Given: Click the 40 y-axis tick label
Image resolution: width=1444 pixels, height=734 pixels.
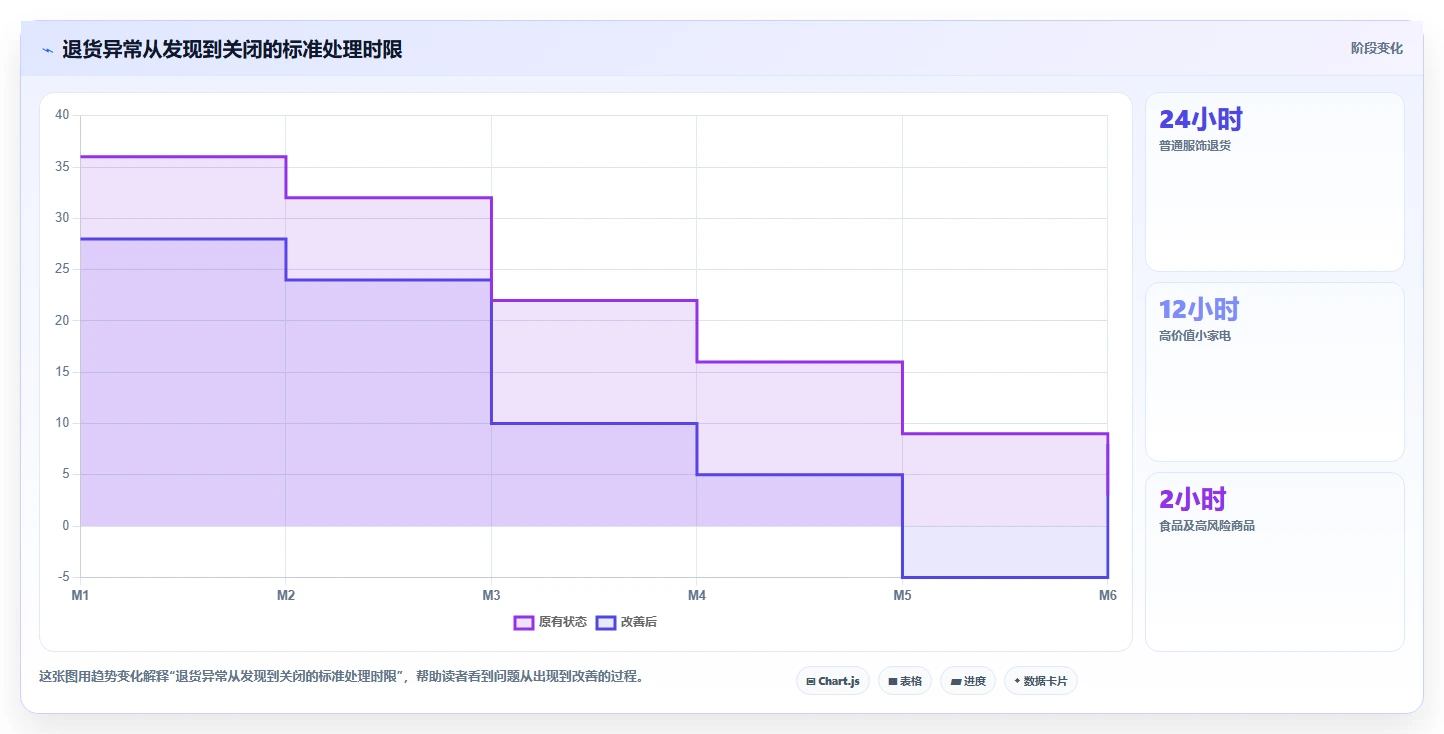Looking at the screenshot, I should click(x=62, y=115).
